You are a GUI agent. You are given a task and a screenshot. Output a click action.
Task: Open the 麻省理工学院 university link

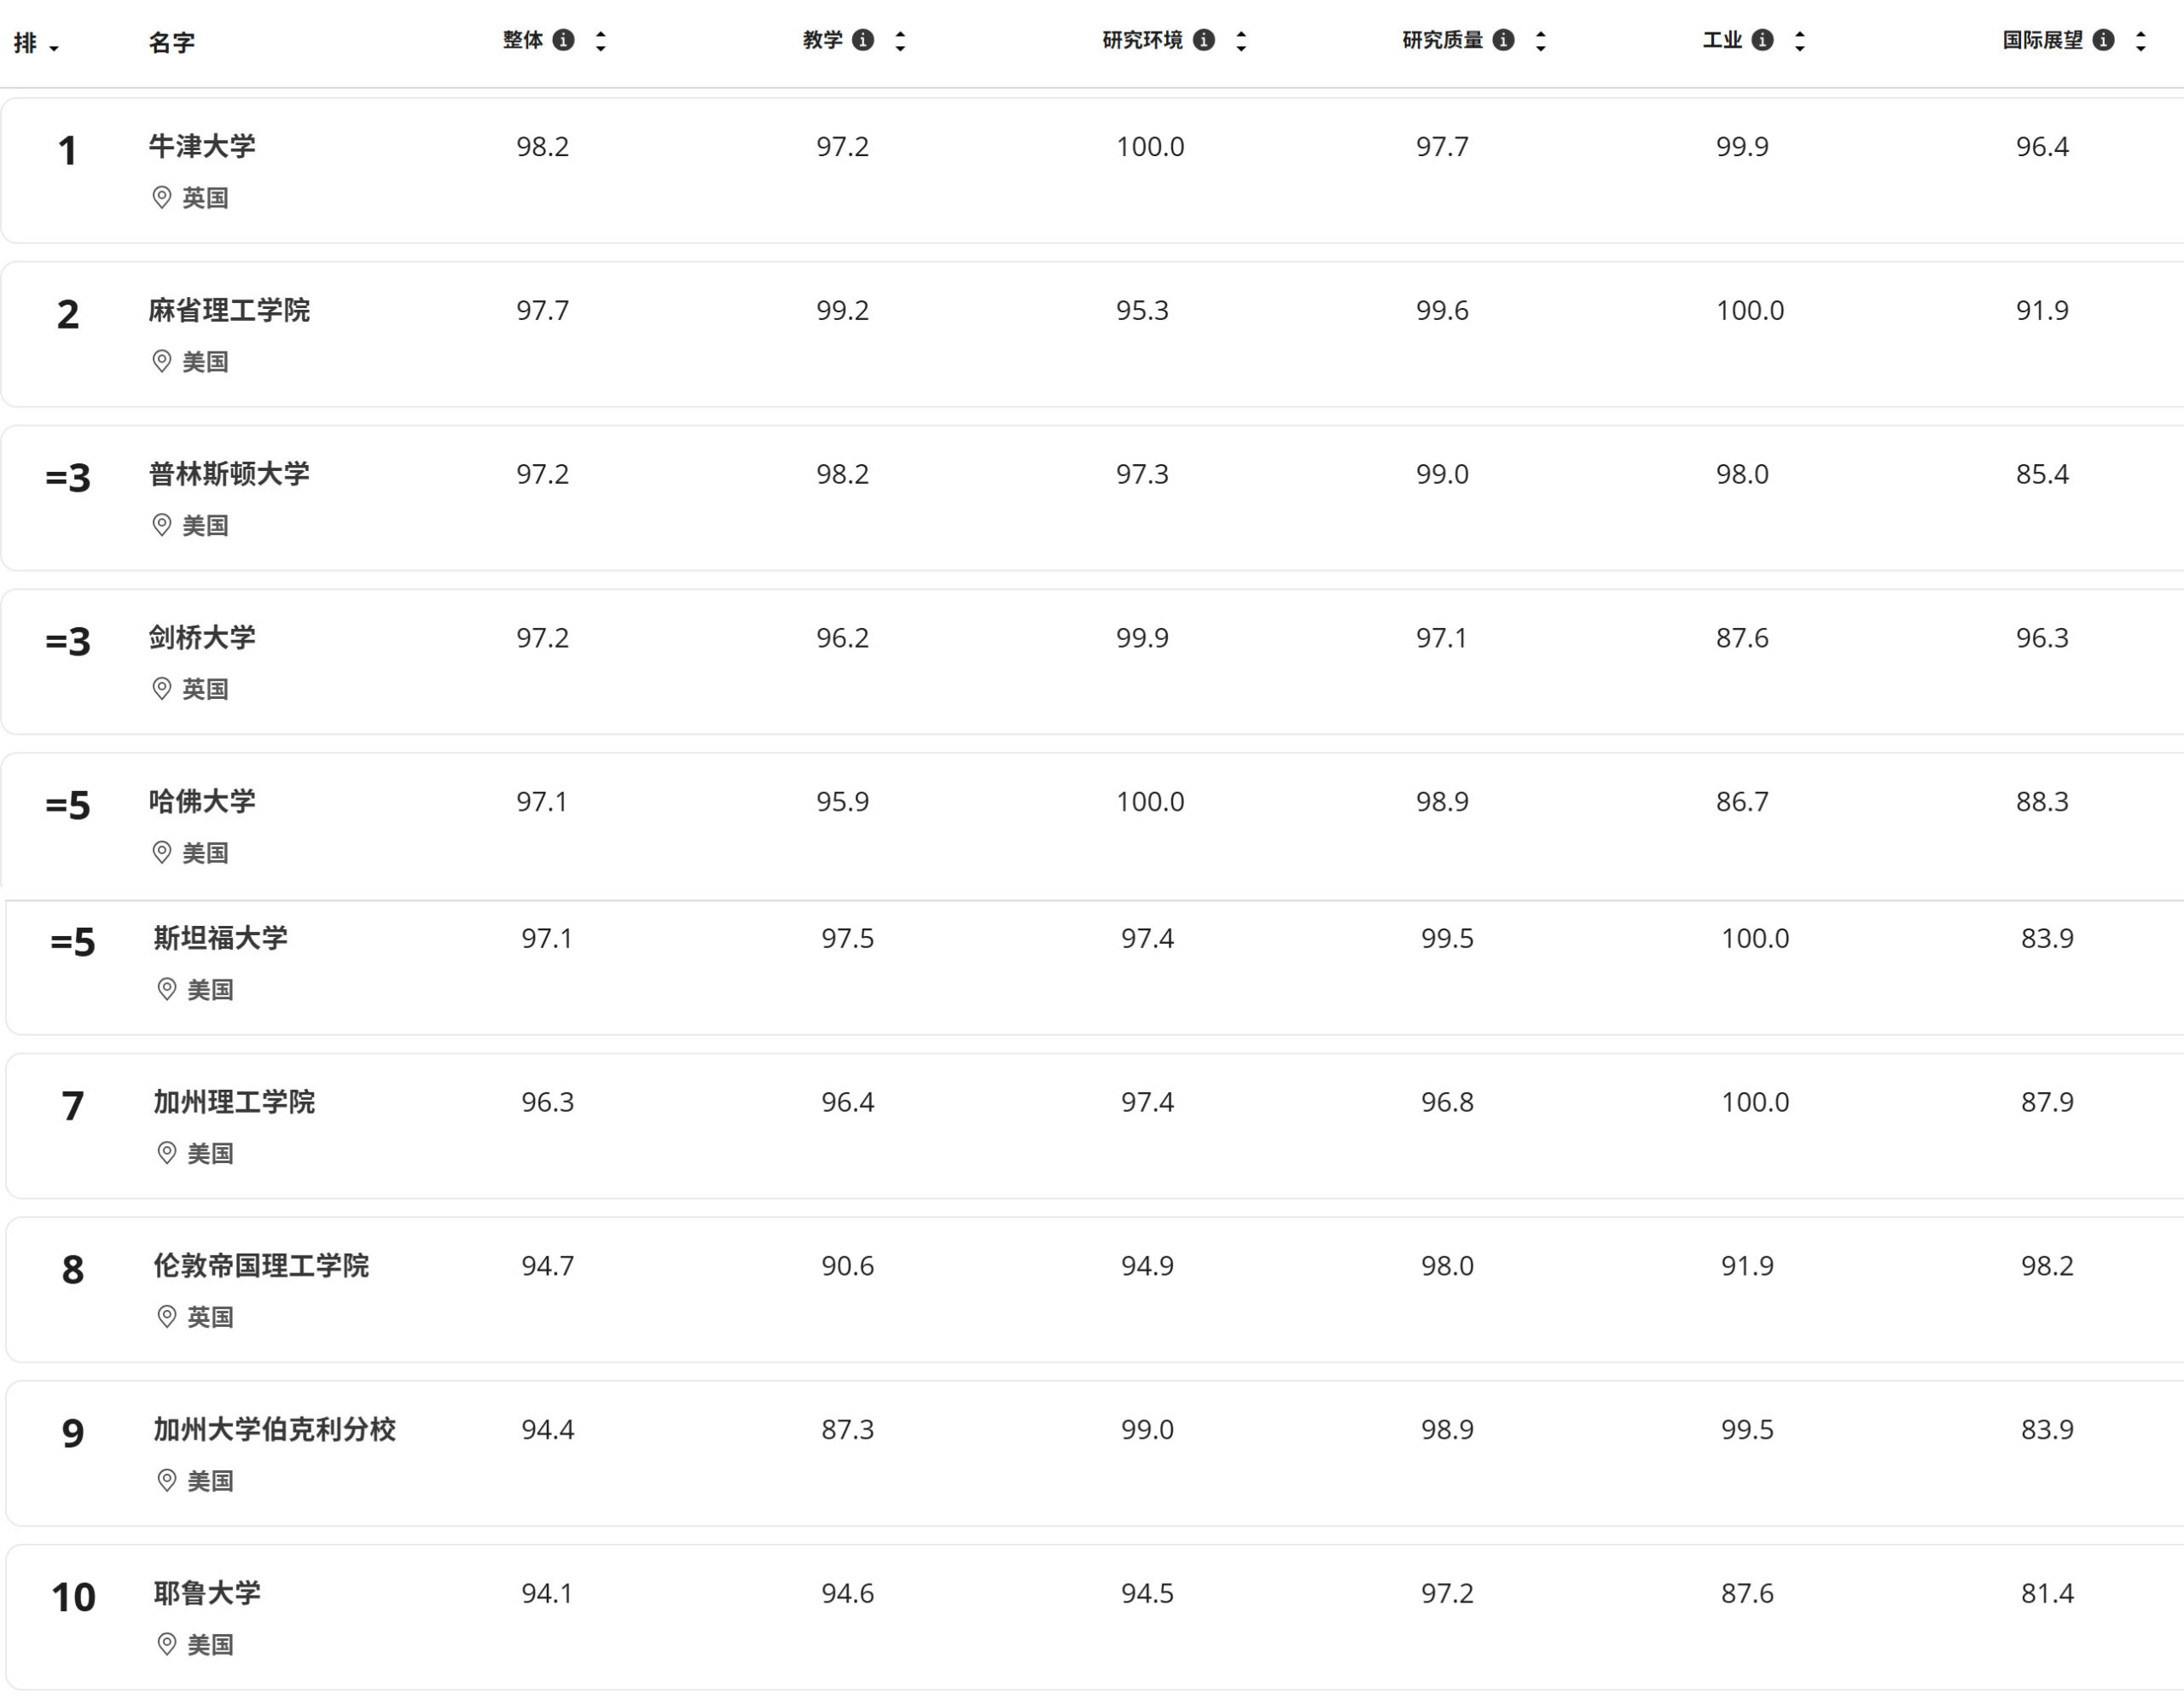(229, 310)
